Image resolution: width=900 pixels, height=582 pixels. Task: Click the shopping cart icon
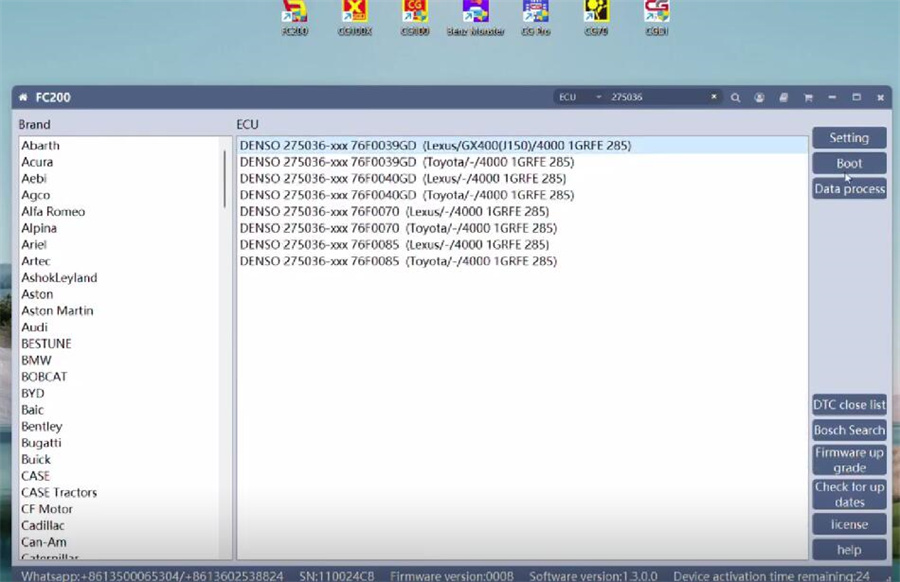[x=807, y=98]
